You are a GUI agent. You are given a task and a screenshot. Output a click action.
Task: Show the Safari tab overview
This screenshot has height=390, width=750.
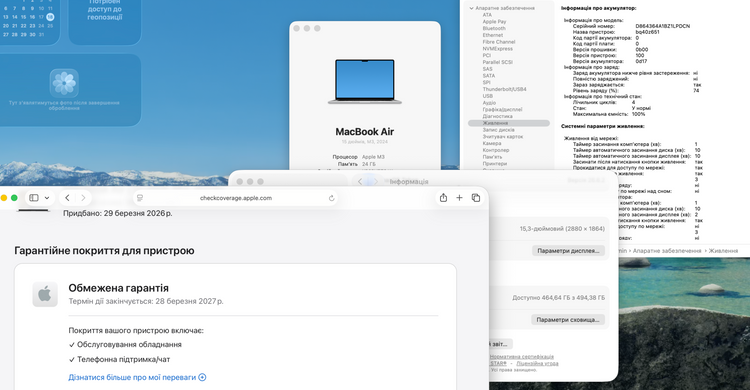(475, 198)
